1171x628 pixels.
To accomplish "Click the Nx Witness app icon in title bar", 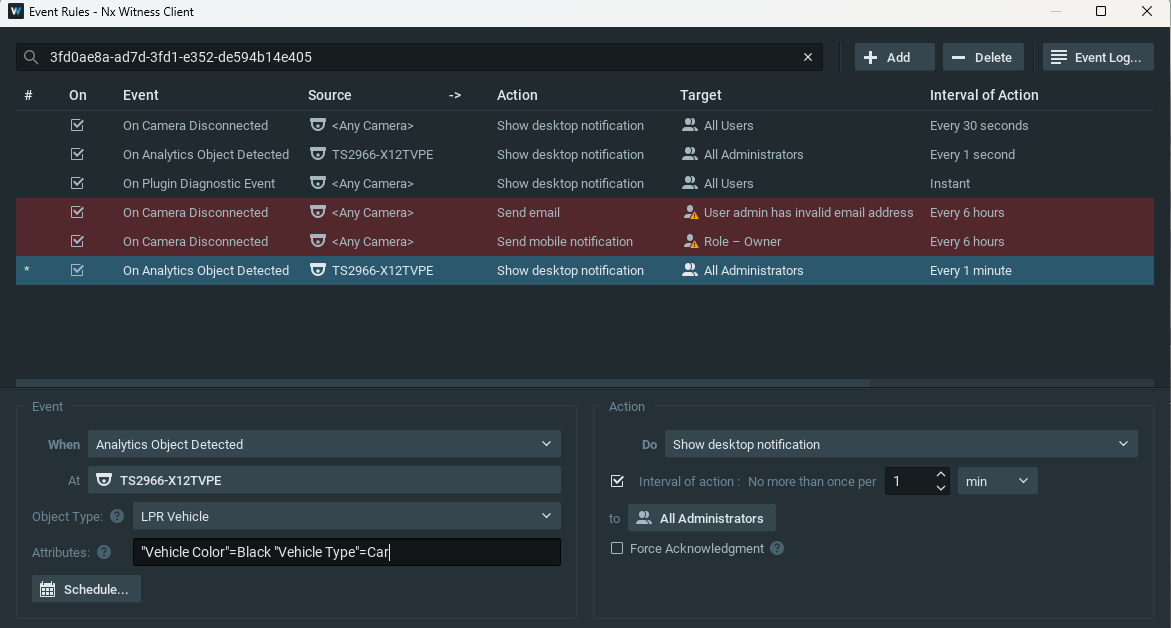I will click(16, 11).
